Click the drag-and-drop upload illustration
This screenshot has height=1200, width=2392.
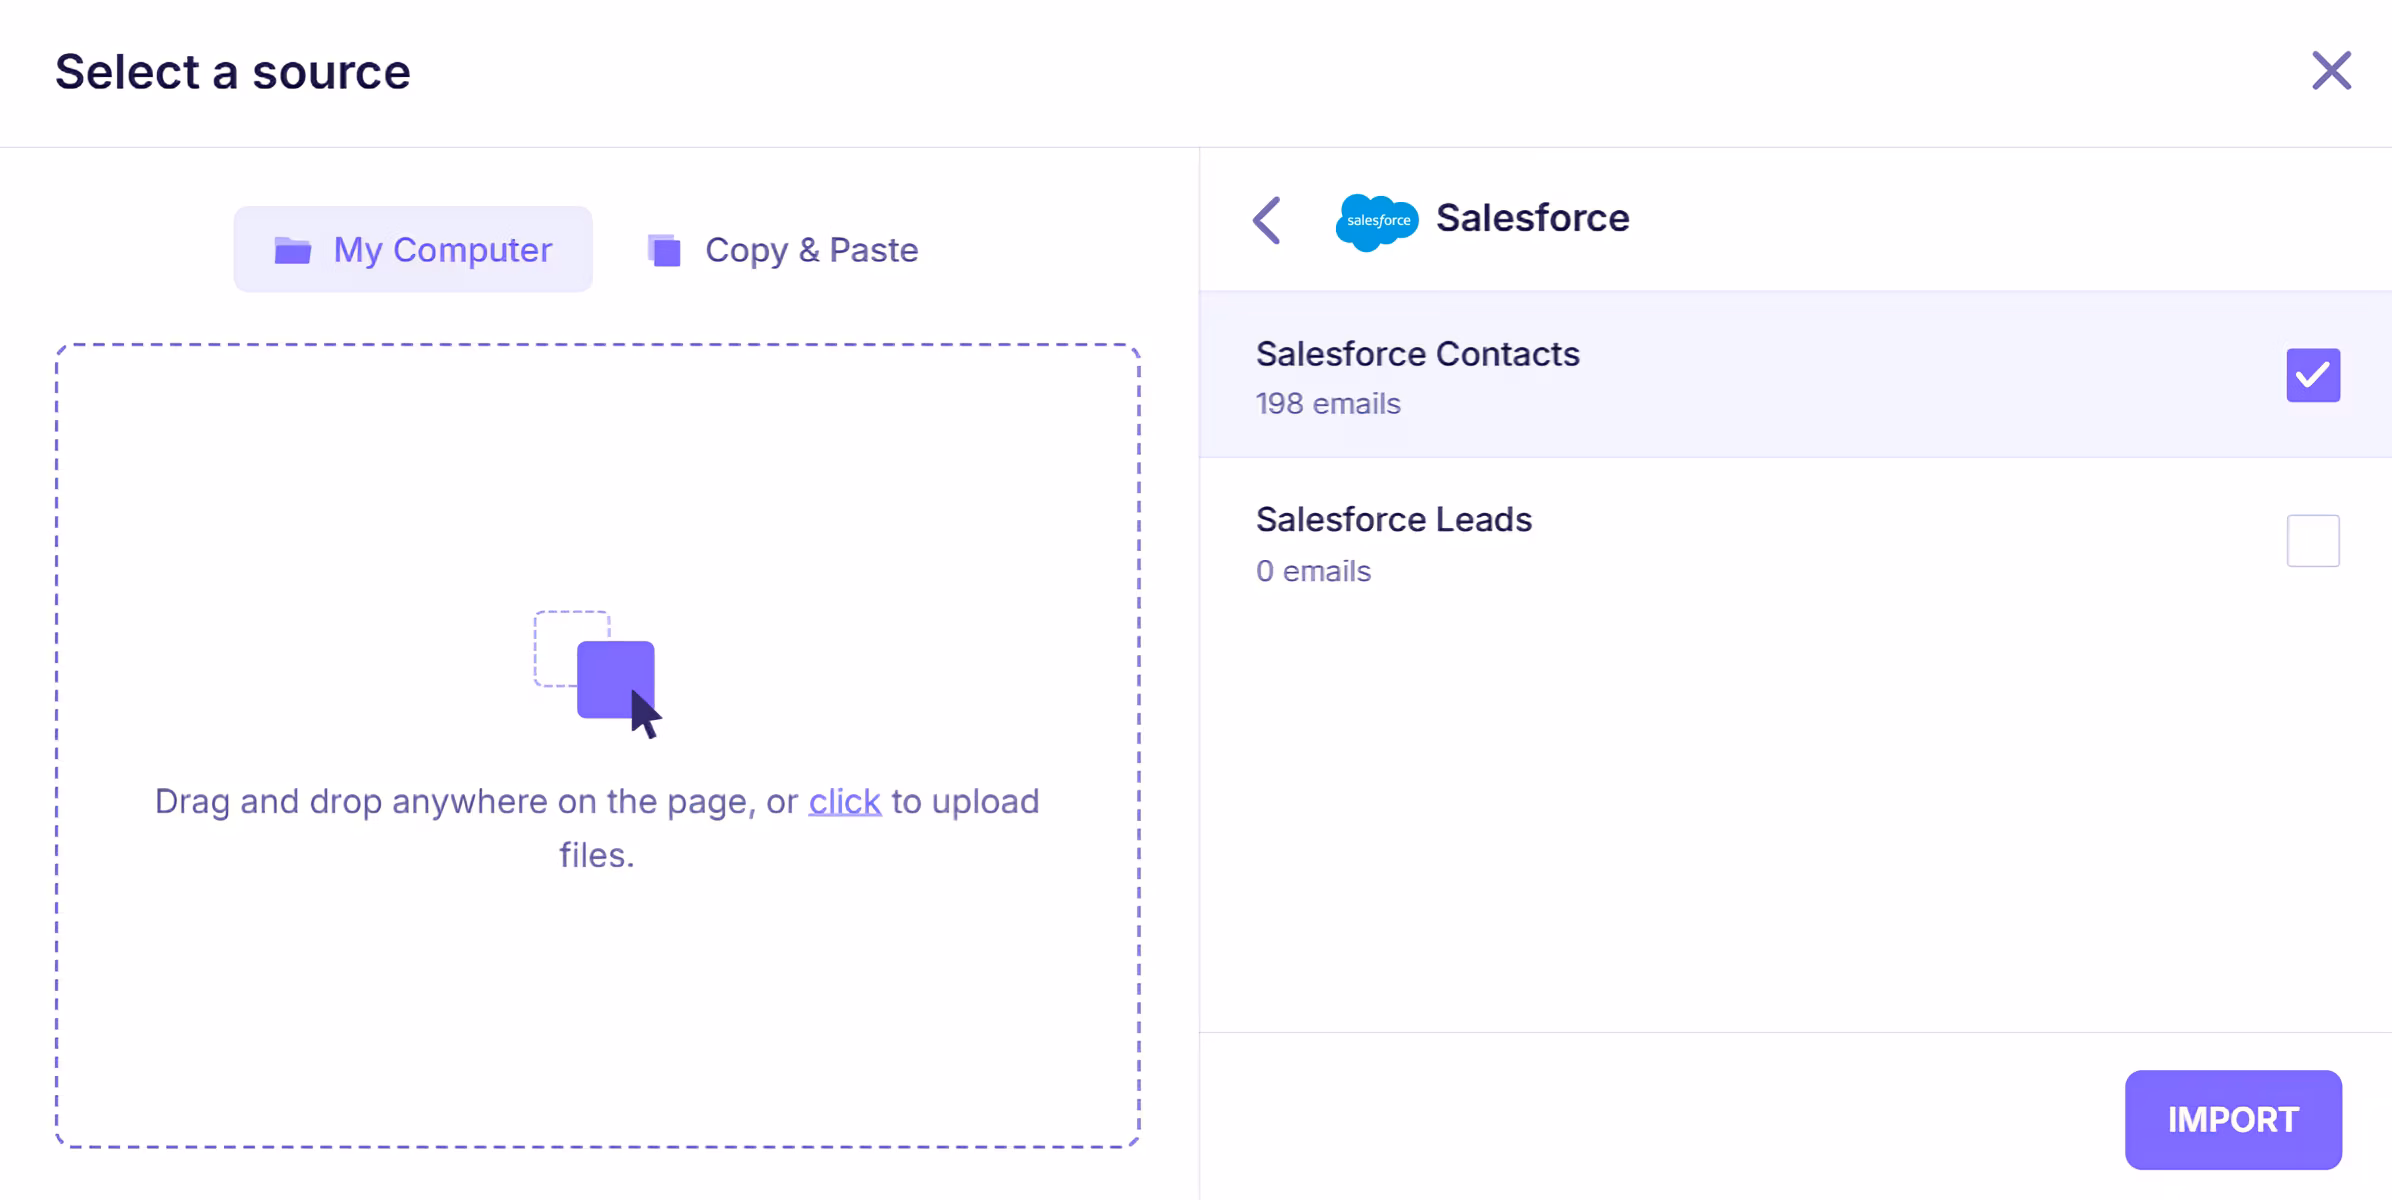pyautogui.click(x=598, y=674)
